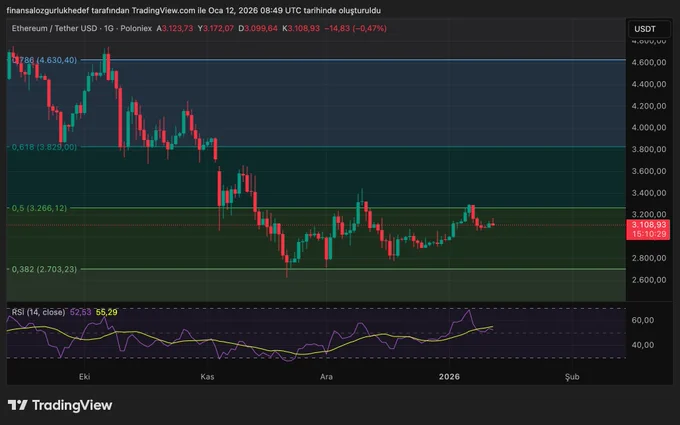Click the 3.800,00 price axis label
Viewport: 680px width, 425px height.
coord(649,149)
